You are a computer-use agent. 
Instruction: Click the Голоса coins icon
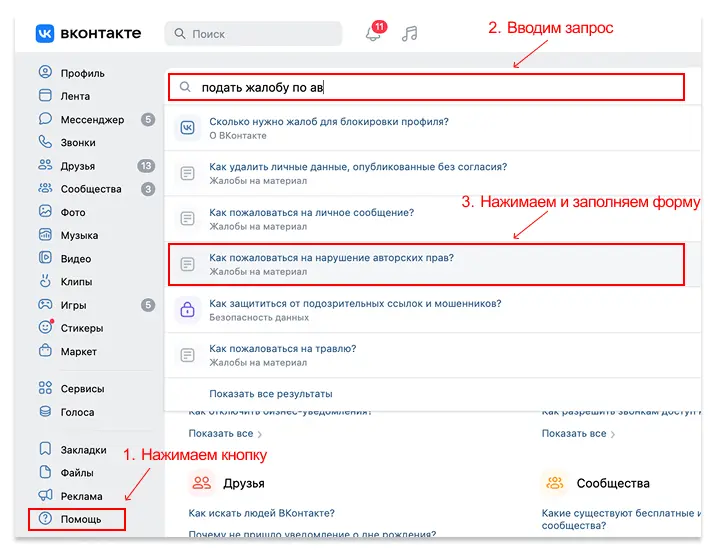45,411
